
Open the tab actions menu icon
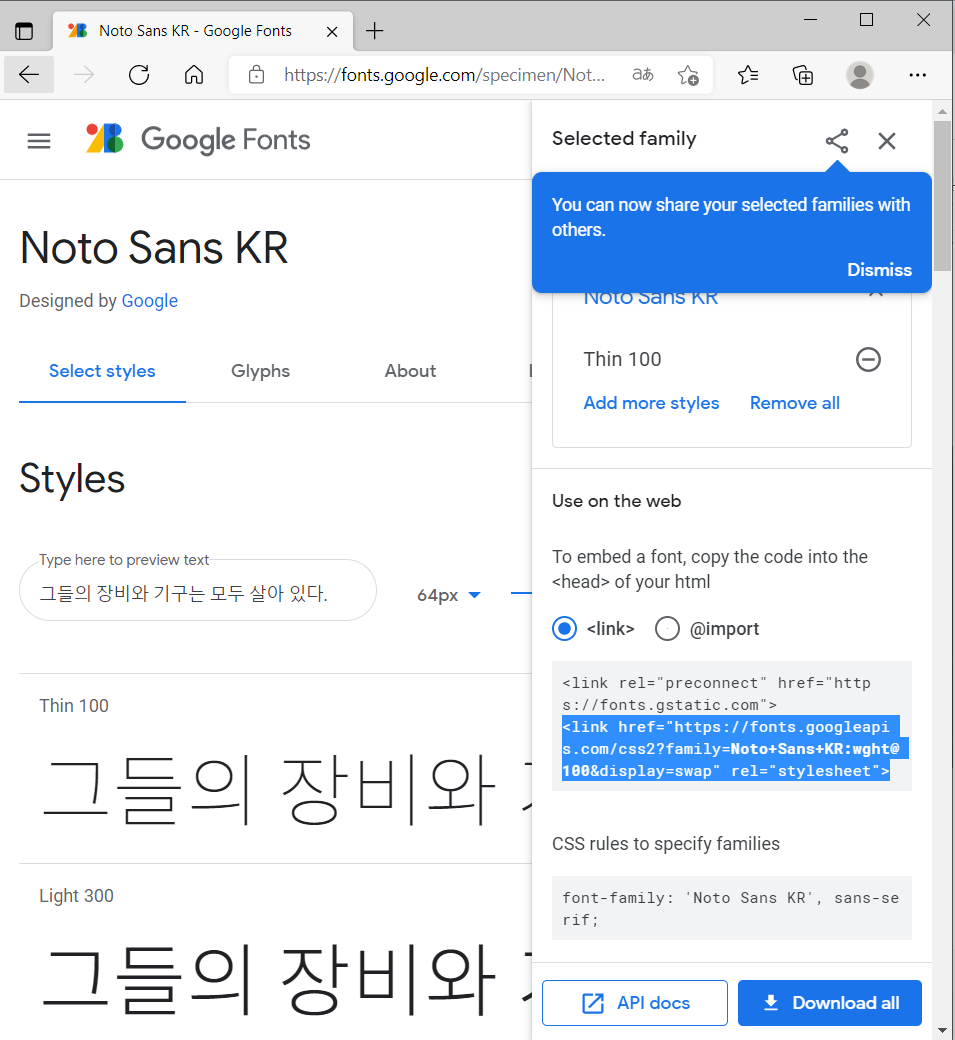[24, 31]
